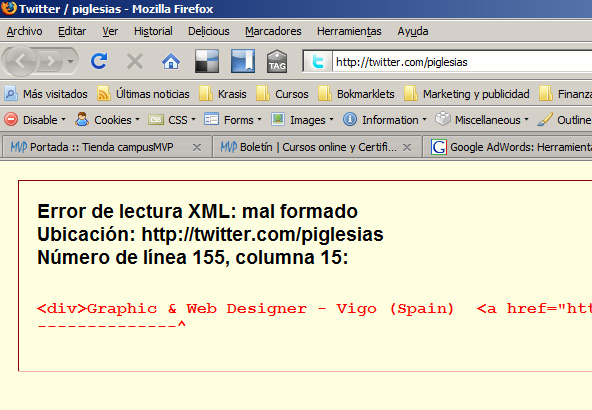Click the 'Ubicación: http://twitter.com/piglesias' line
The image size is (592, 410).
210,234
